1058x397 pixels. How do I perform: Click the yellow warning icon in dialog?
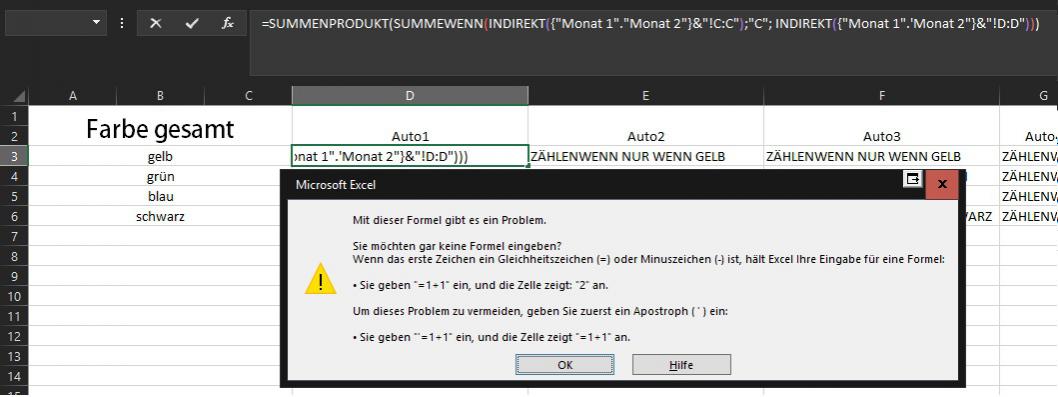click(x=321, y=279)
